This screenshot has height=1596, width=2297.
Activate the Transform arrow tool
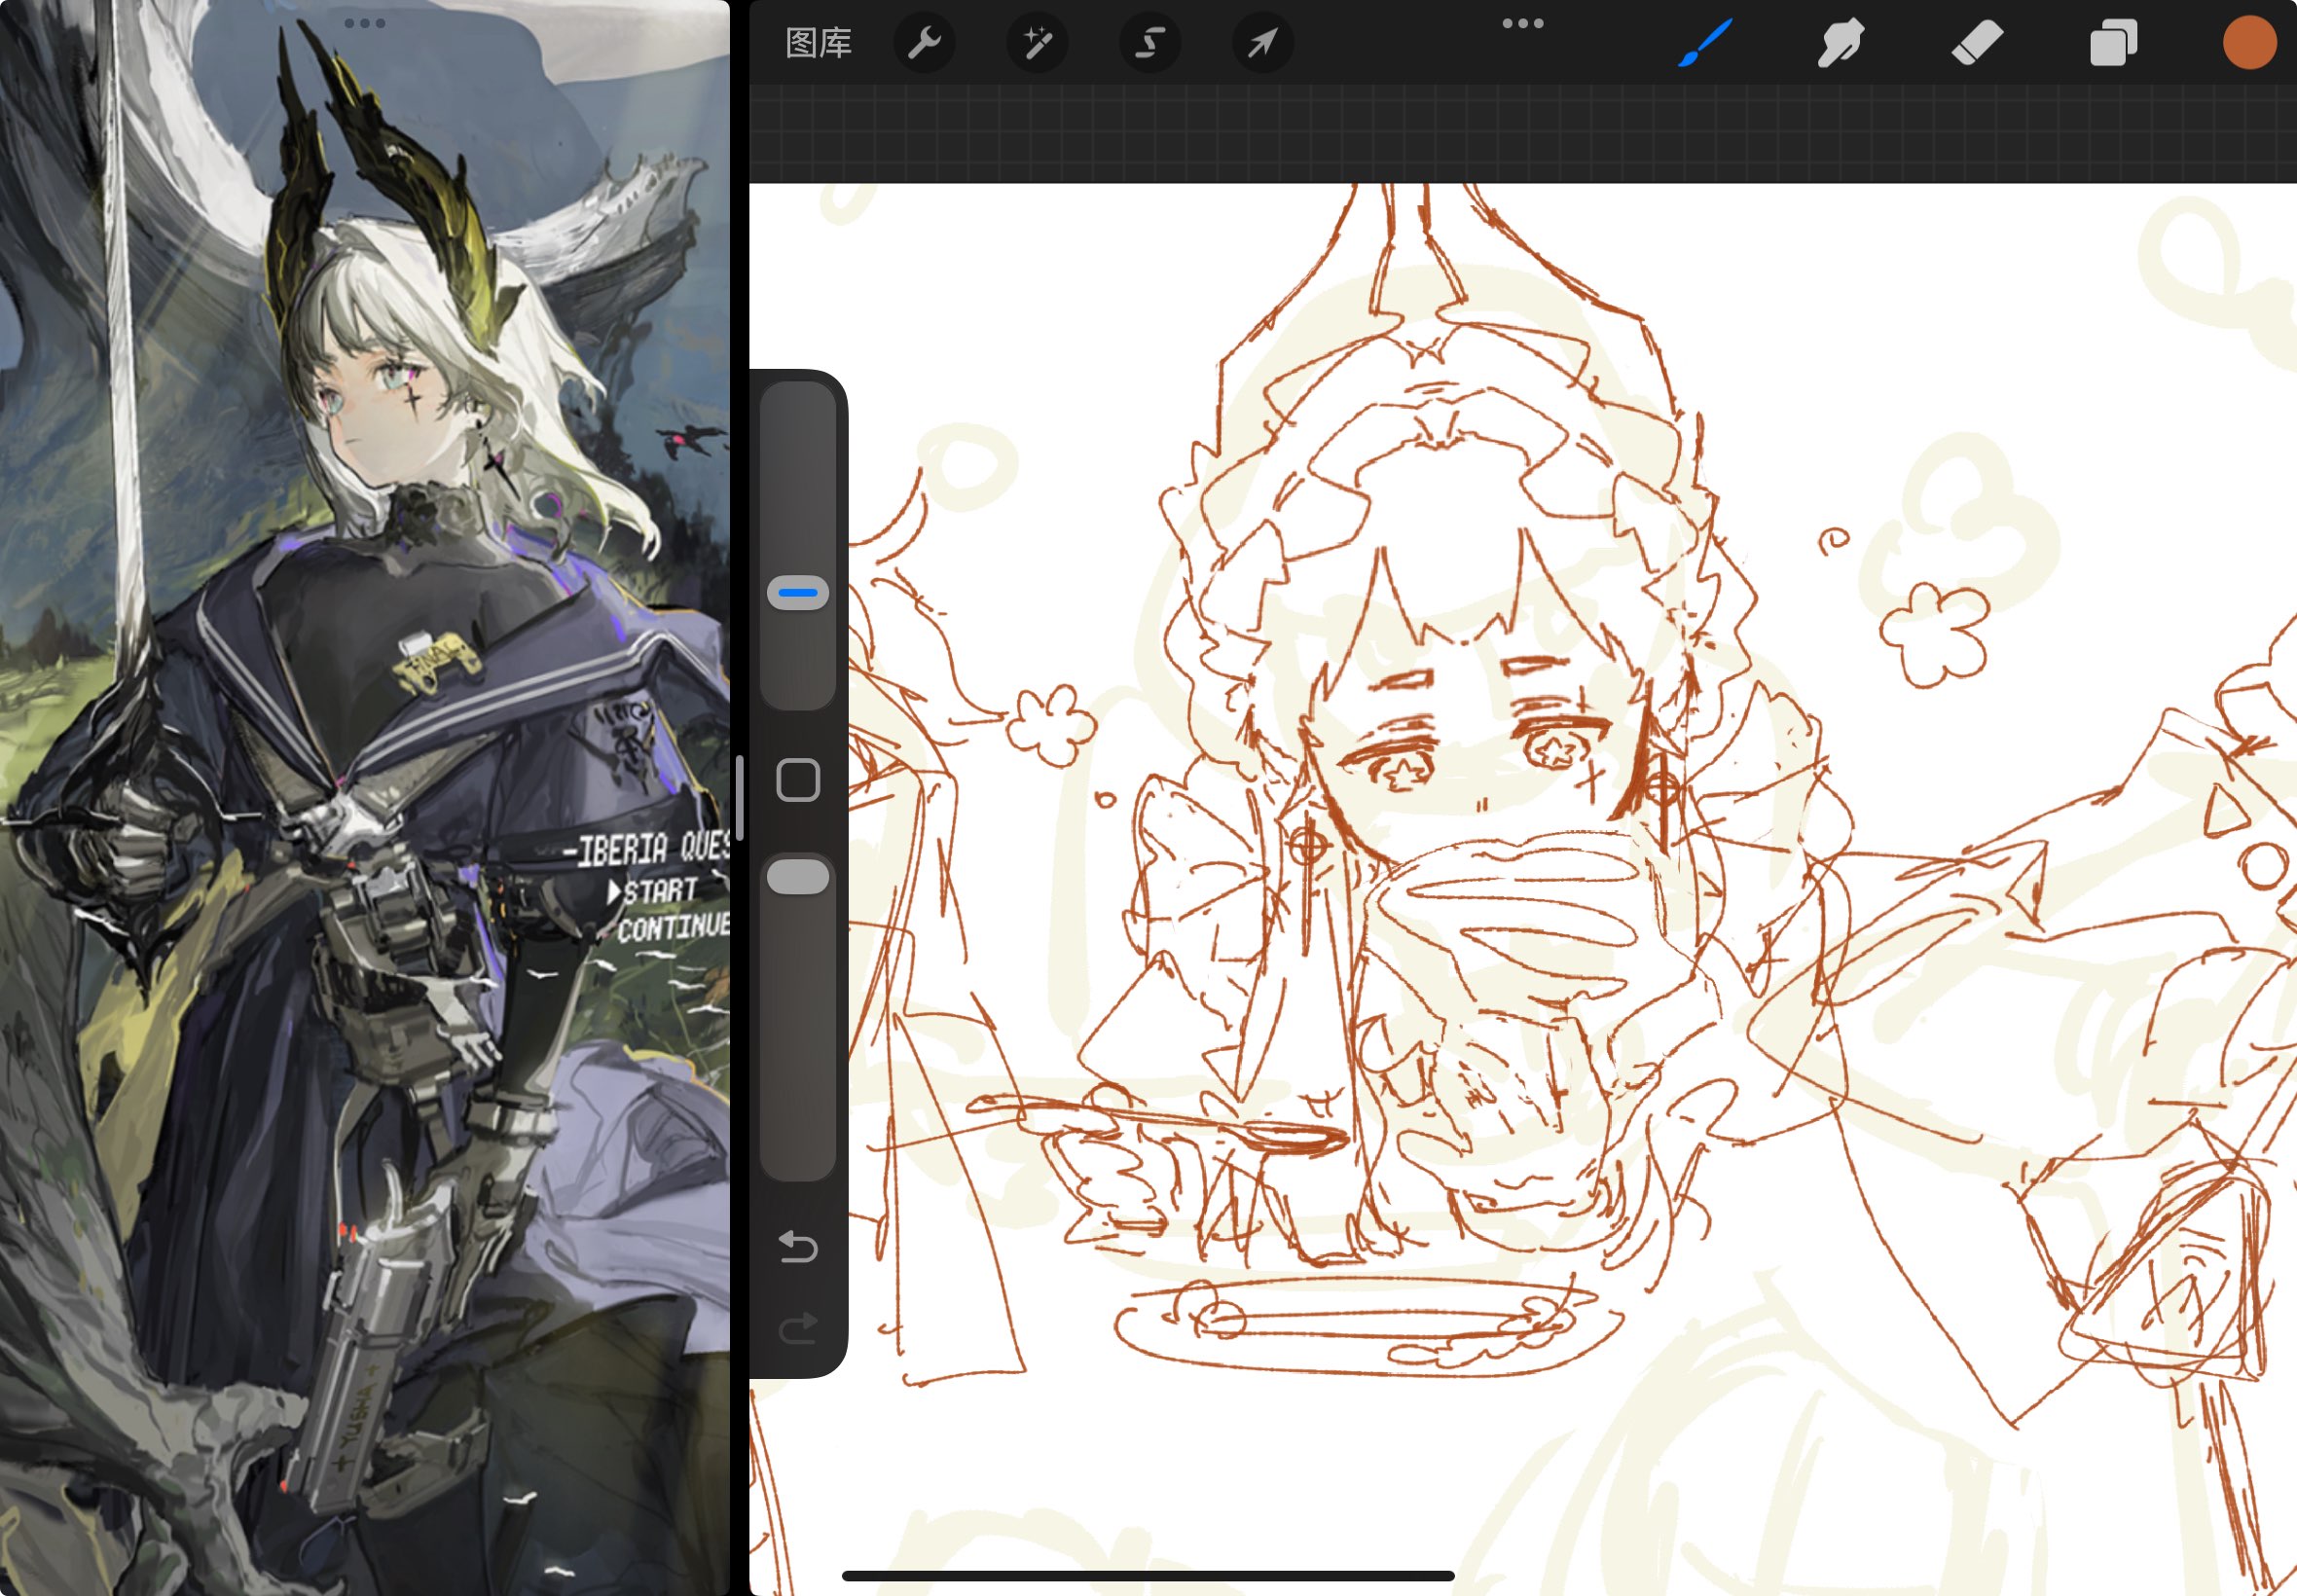pos(1263,43)
